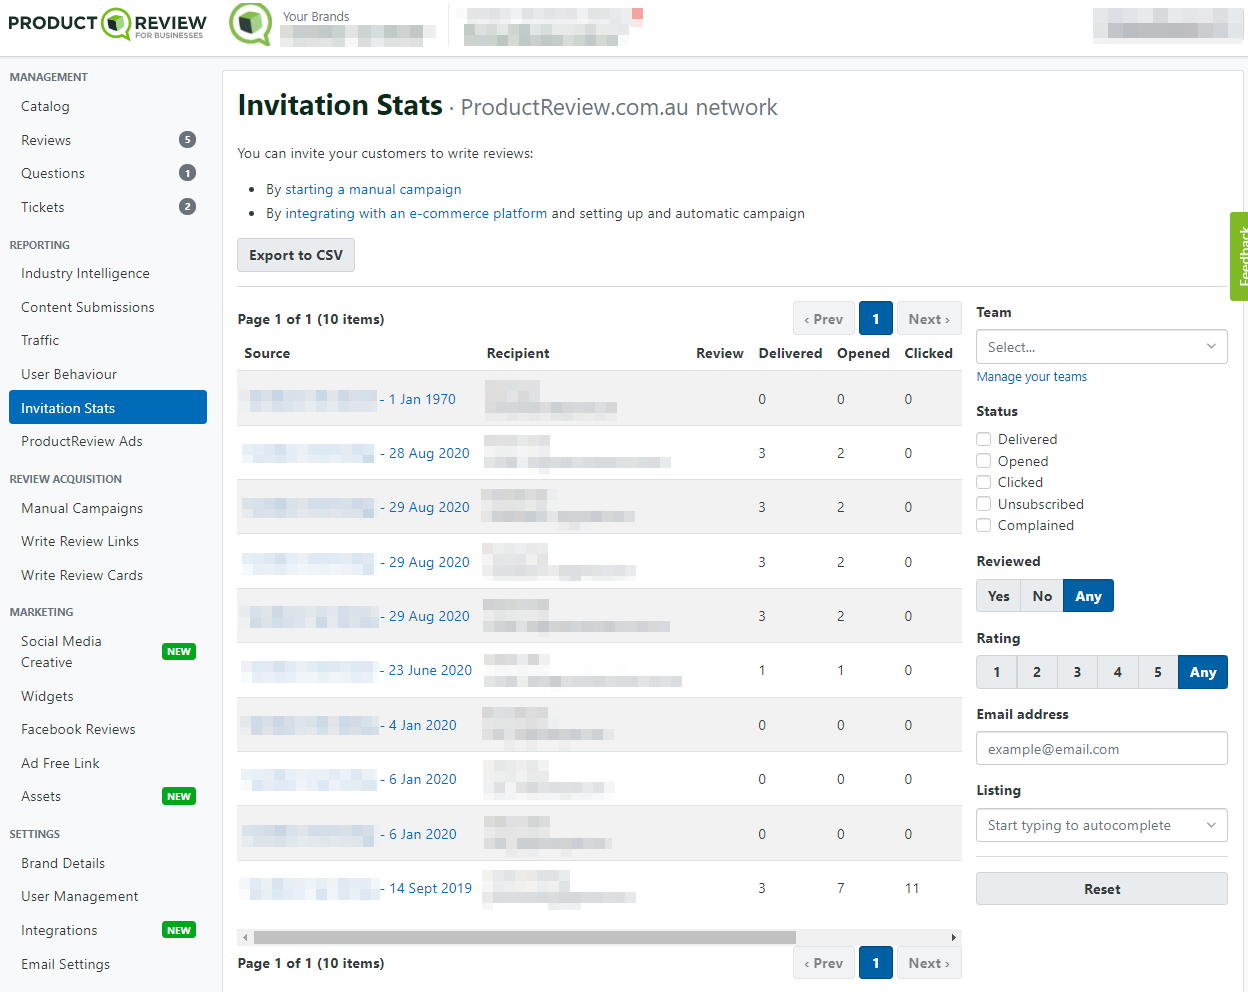Click the top Next pagination button
This screenshot has width=1248, height=992.
(x=929, y=319)
